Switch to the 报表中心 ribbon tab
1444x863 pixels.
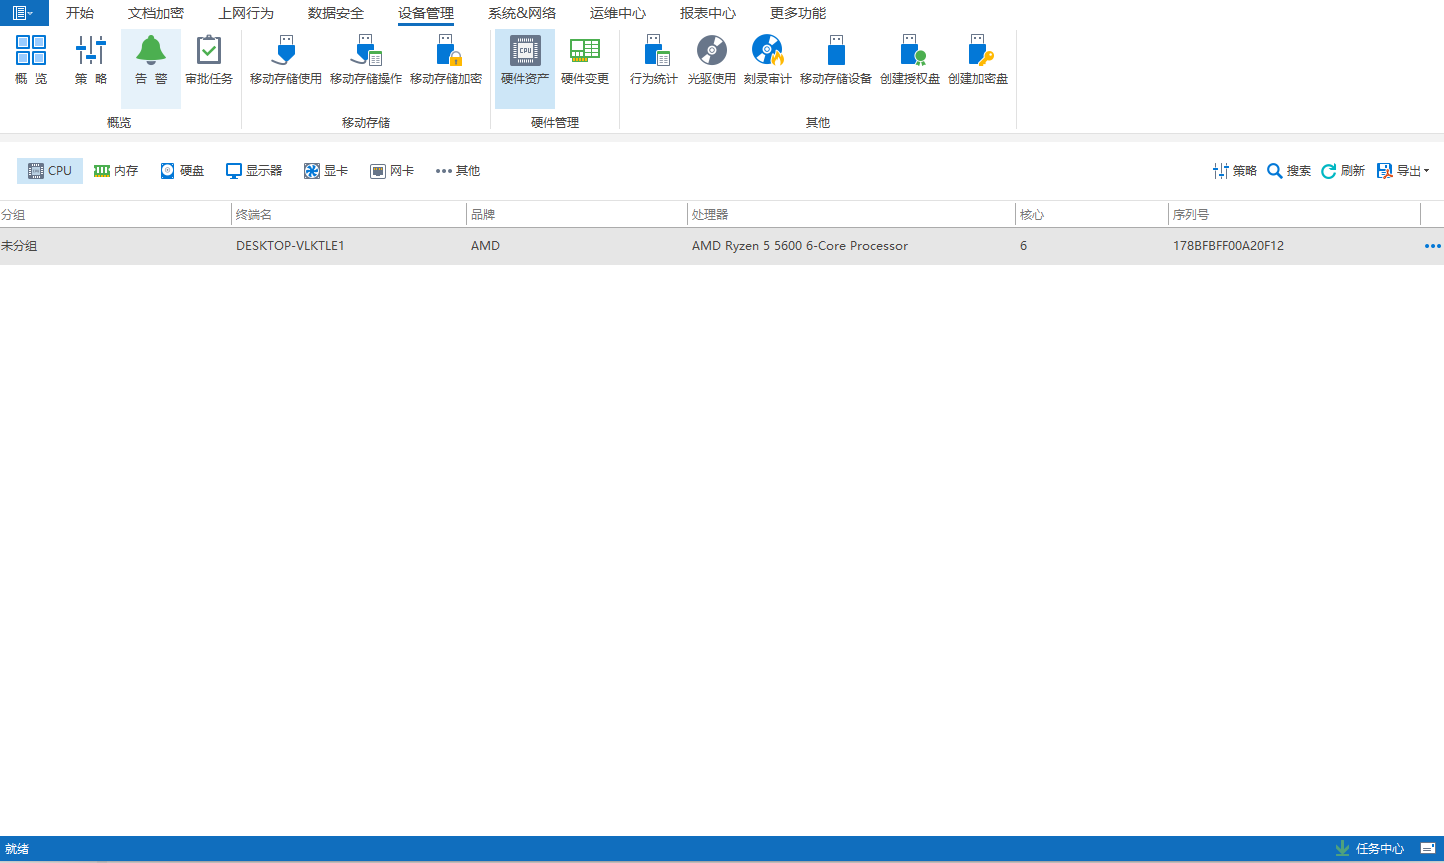click(708, 14)
